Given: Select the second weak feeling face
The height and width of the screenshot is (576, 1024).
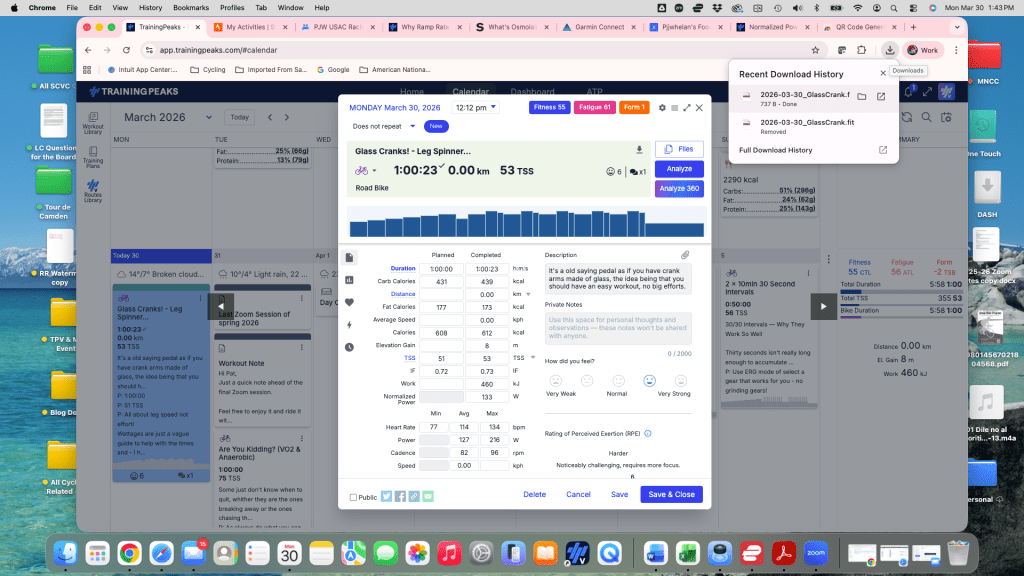Looking at the screenshot, I should [x=587, y=381].
